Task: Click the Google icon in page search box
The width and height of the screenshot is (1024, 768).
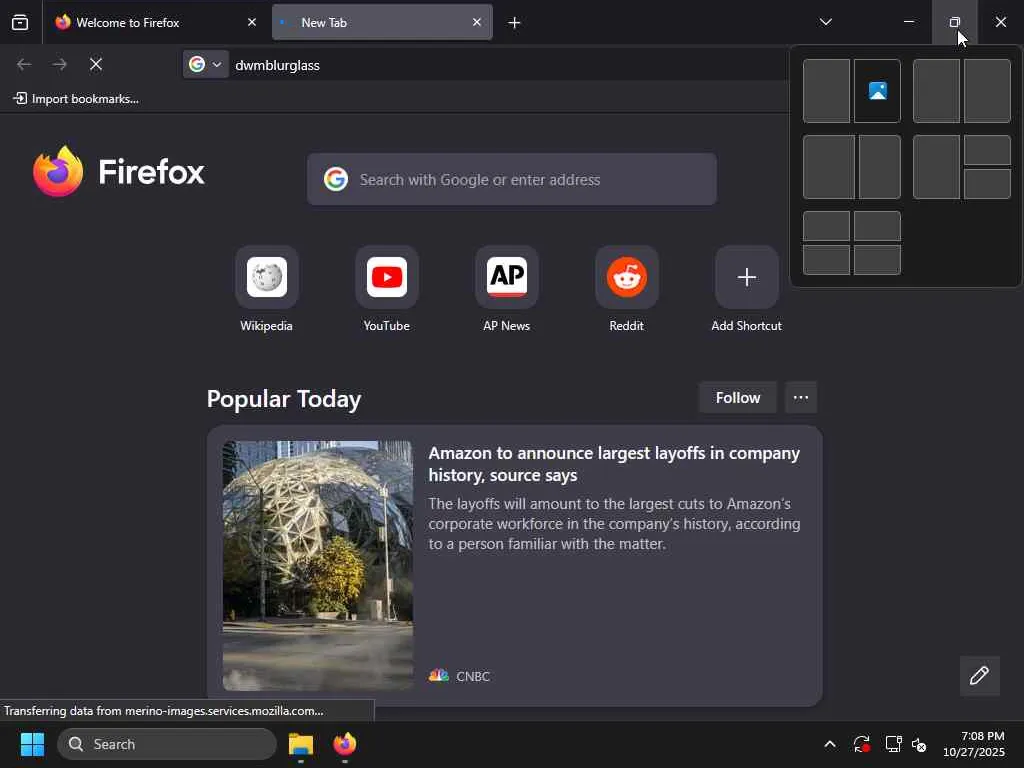Action: point(336,179)
